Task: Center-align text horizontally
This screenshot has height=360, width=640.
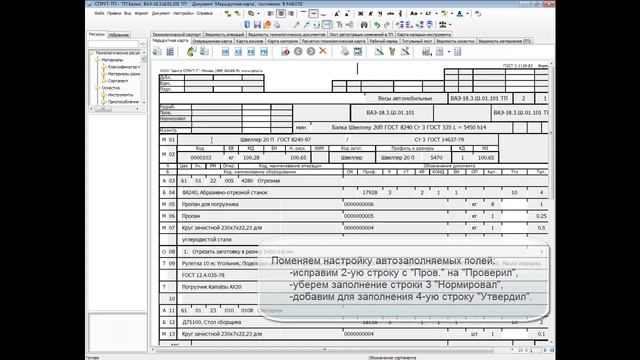Action: coord(281,13)
